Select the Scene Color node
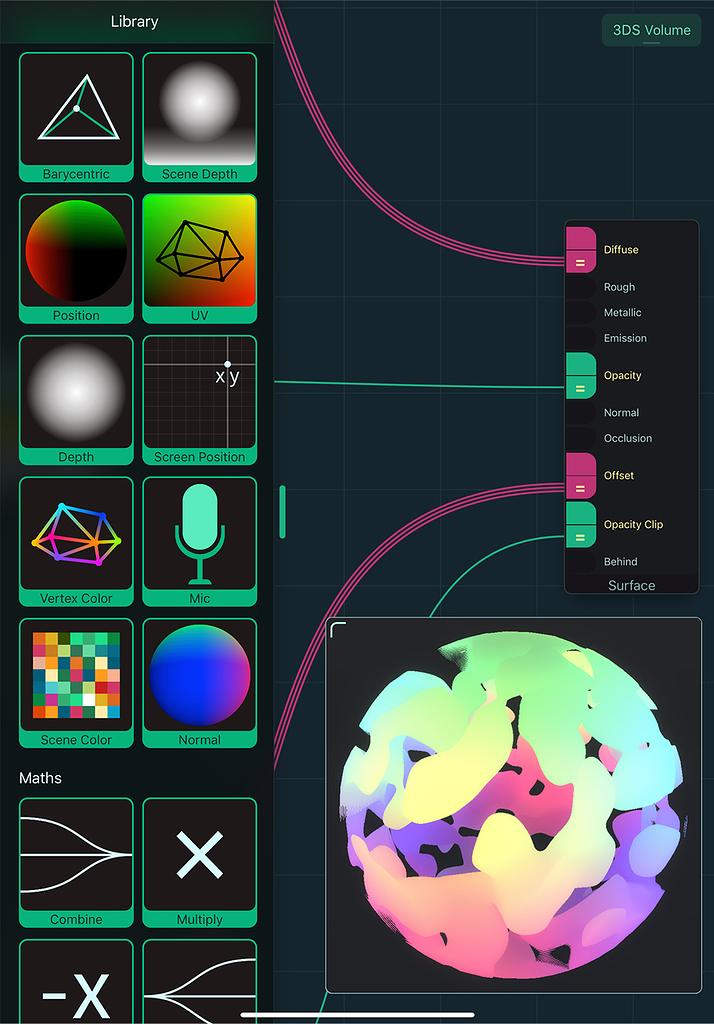Screen dimensions: 714x1024 76,683
